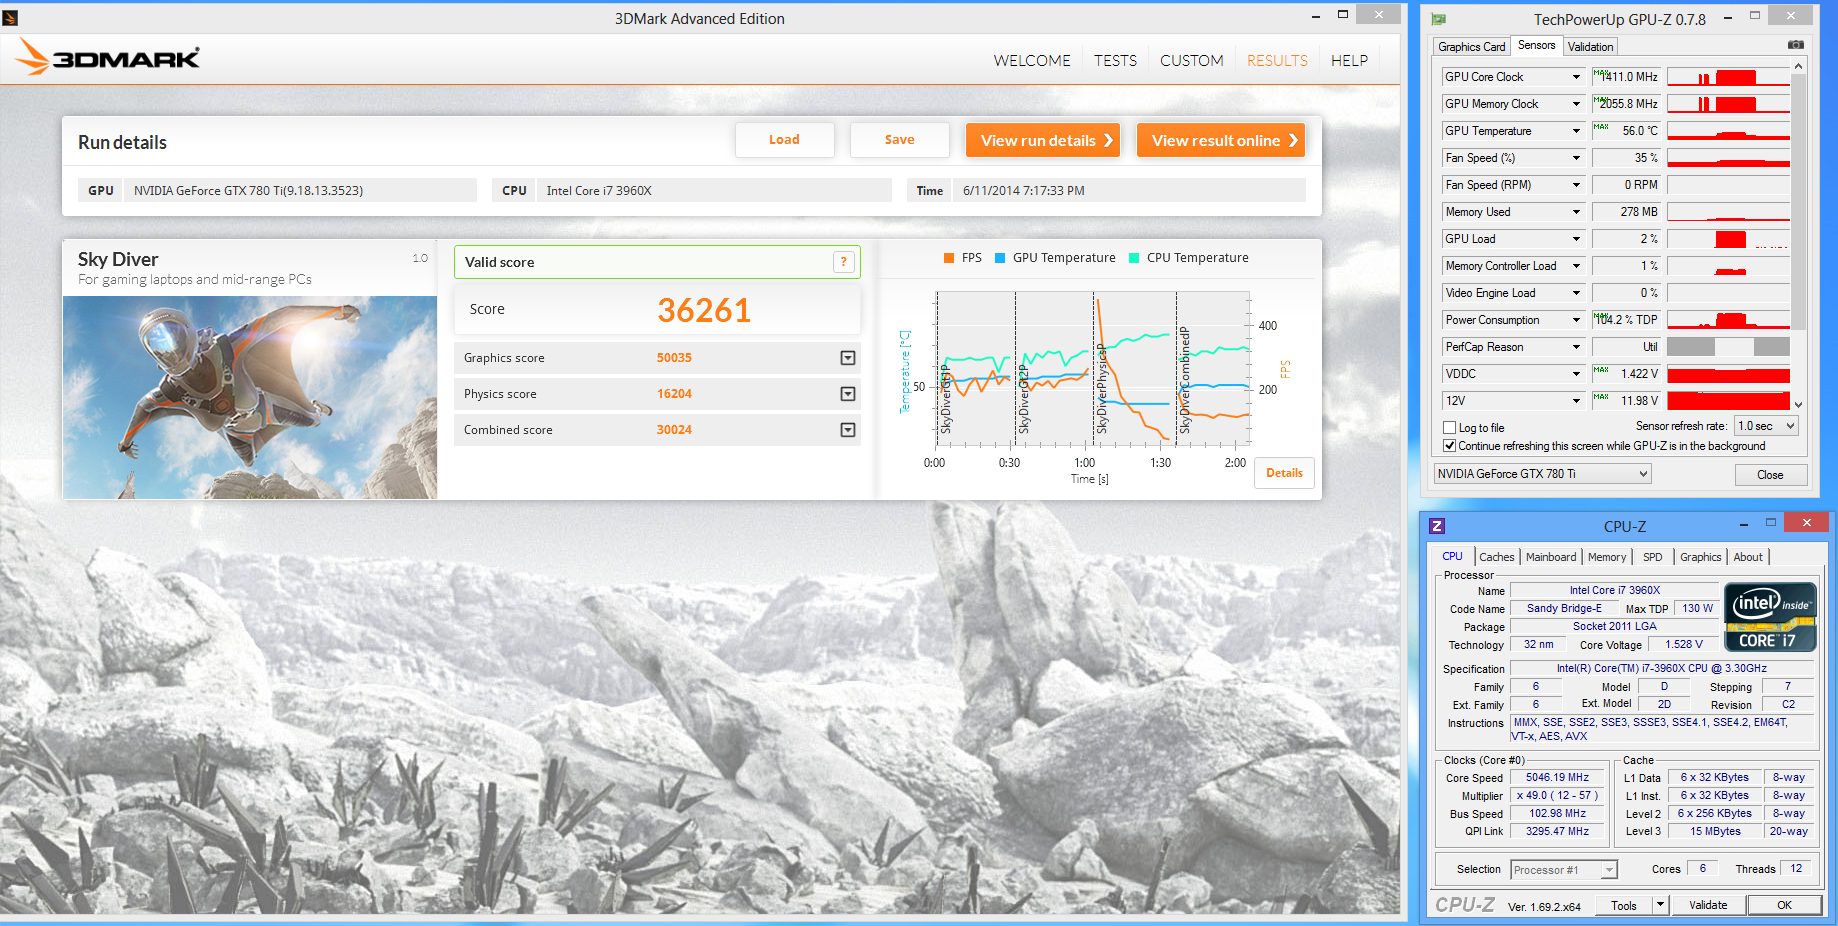Open the GPU Memory Clock sensor dropdown
The width and height of the screenshot is (1838, 926).
click(1576, 104)
